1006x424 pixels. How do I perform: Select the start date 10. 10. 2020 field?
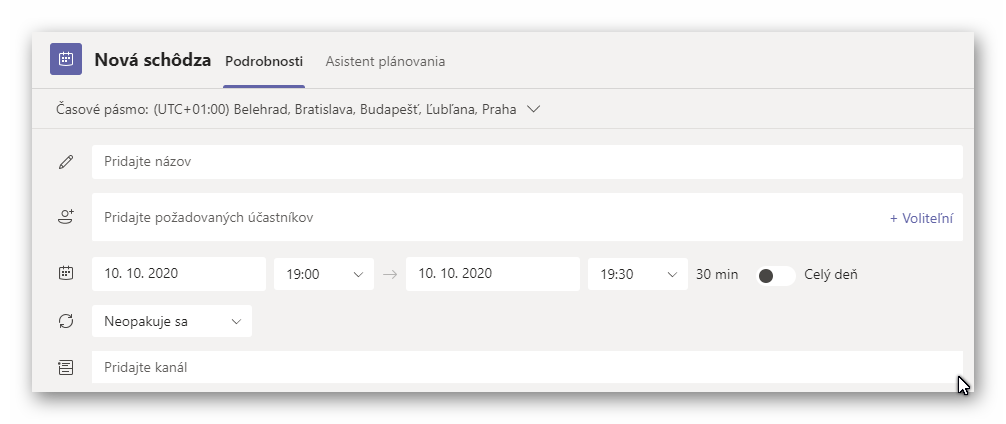(178, 274)
